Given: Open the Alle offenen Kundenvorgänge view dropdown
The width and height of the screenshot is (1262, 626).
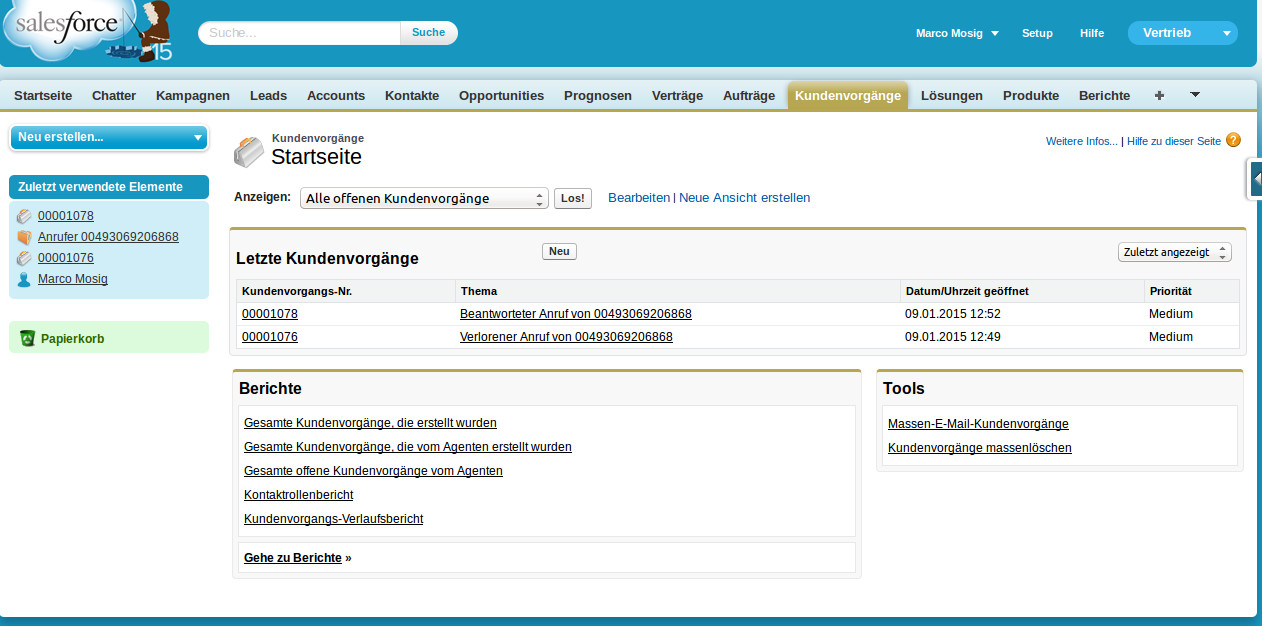Looking at the screenshot, I should pyautogui.click(x=424, y=198).
